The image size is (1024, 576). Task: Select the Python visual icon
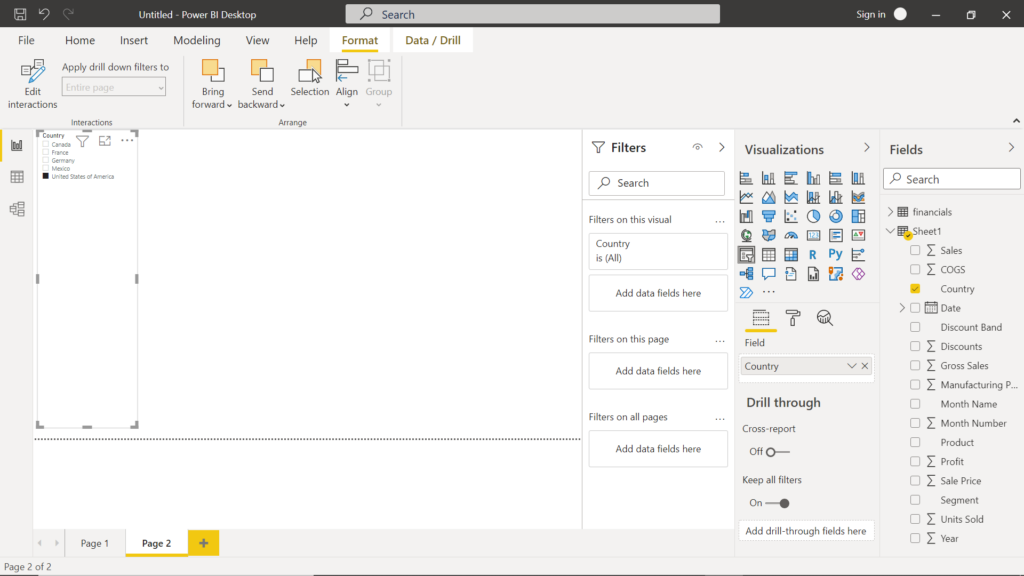point(836,254)
